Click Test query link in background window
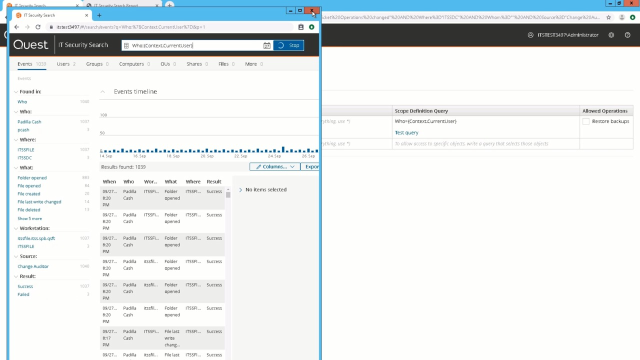The height and width of the screenshot is (360, 640). [x=407, y=133]
